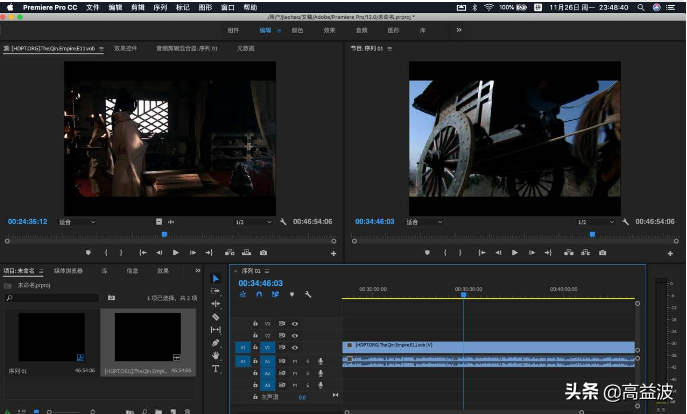Click the macOS Spotlight search icon
Screen dimensions: 687x414
(x=641, y=7)
